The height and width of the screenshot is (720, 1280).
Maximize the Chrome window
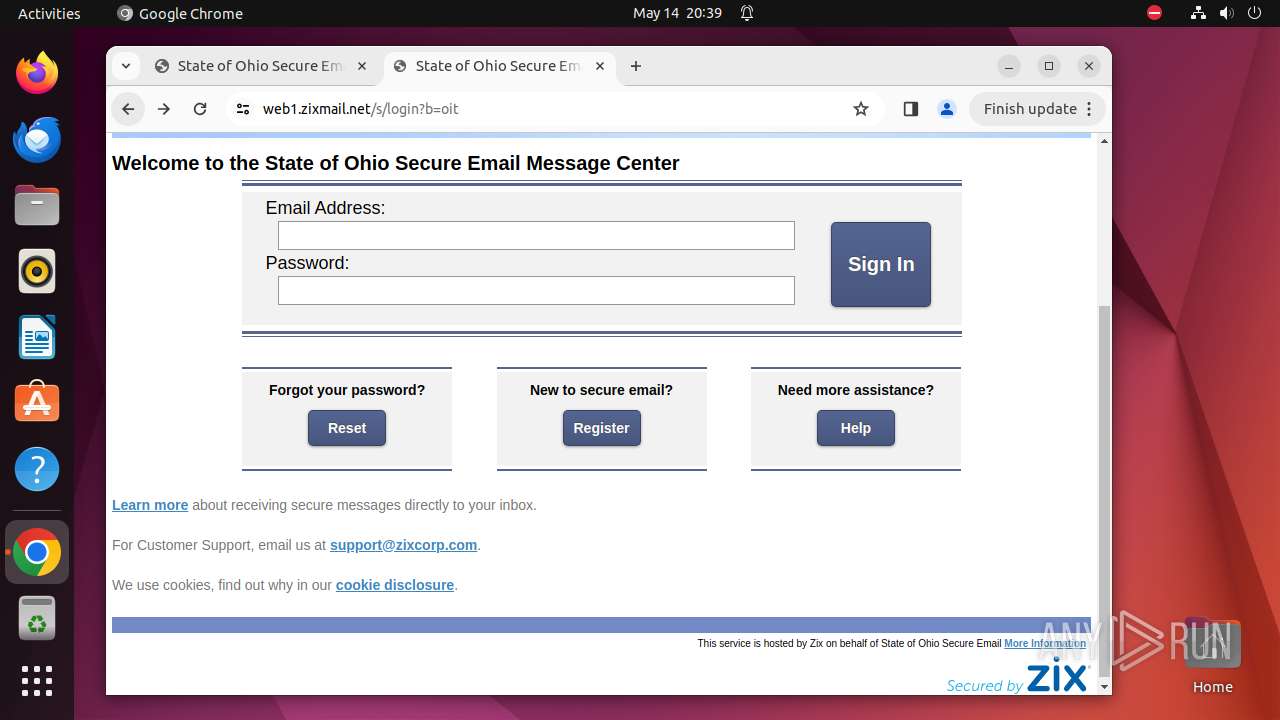[1049, 66]
